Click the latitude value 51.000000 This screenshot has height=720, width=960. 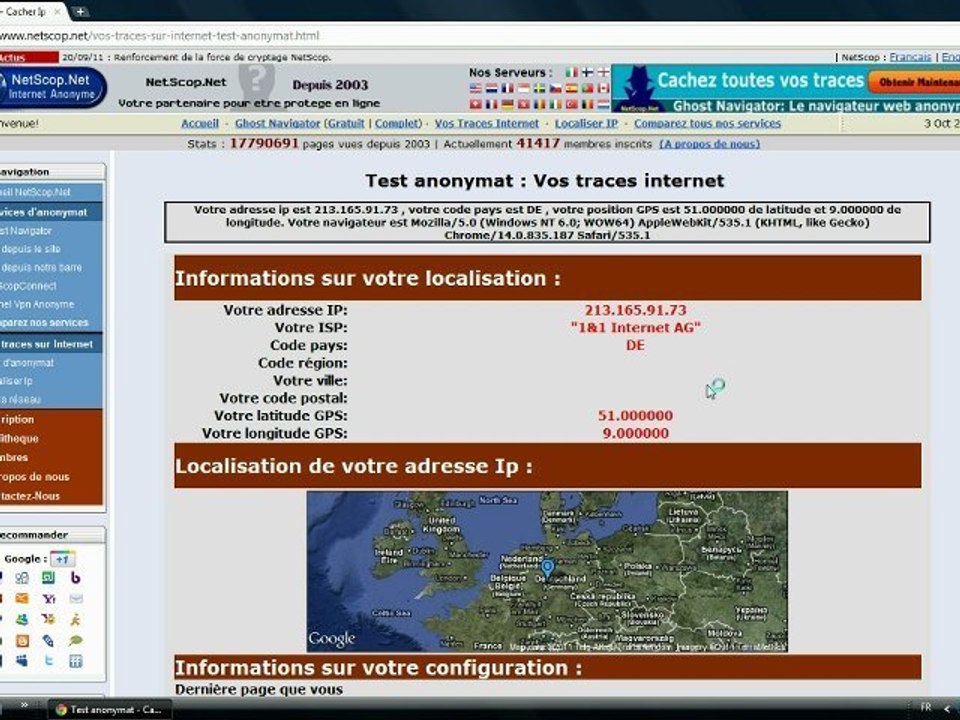pos(636,416)
